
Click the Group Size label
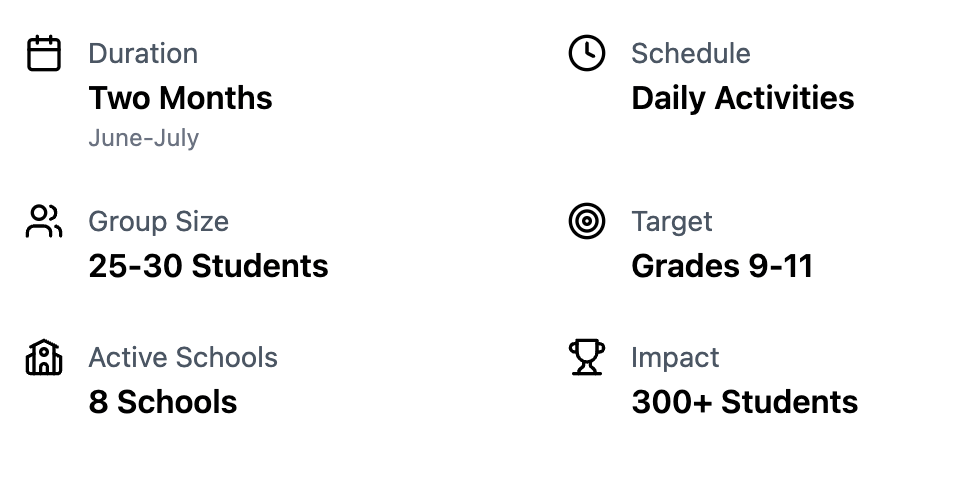pos(158,222)
